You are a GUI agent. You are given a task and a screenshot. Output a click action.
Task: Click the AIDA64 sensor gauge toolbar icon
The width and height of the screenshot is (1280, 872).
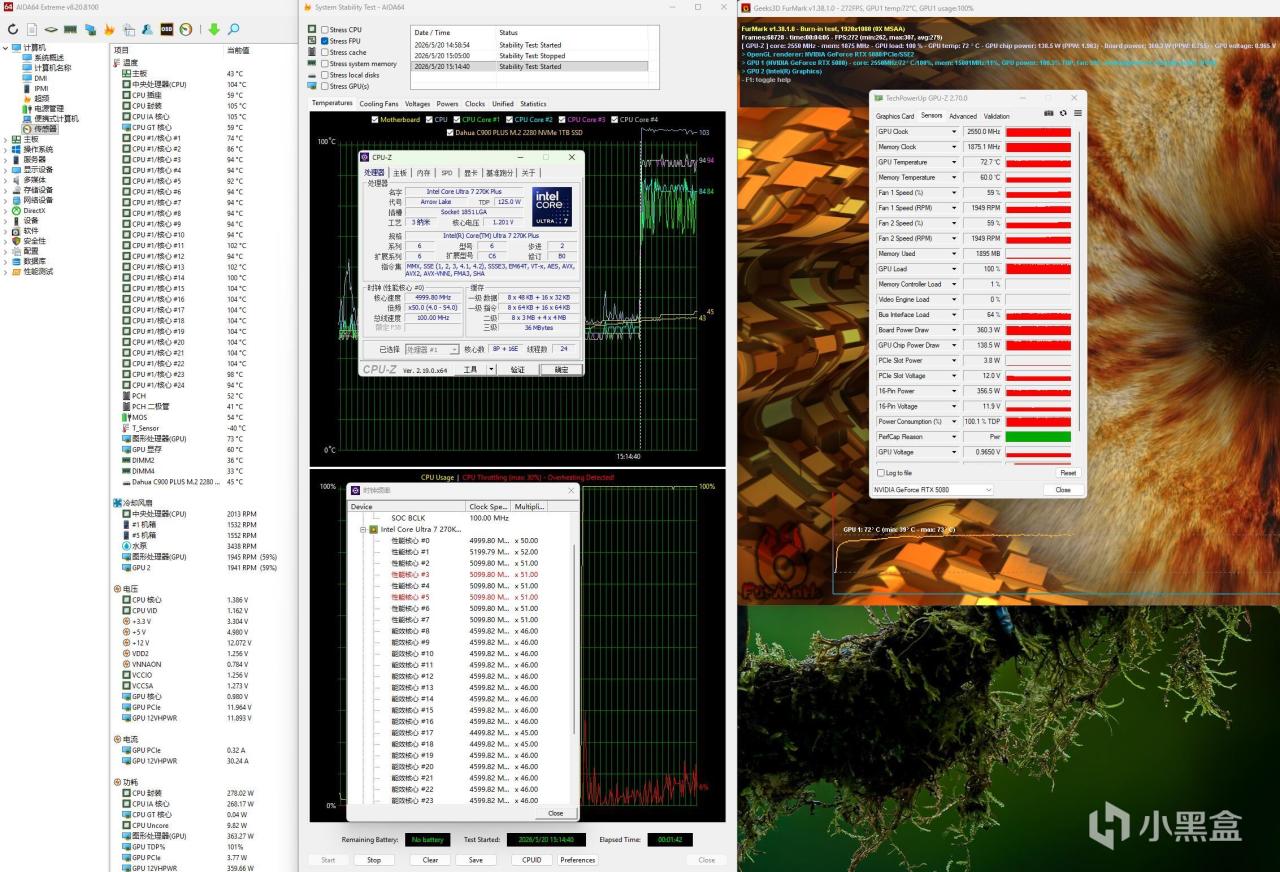click(185, 30)
